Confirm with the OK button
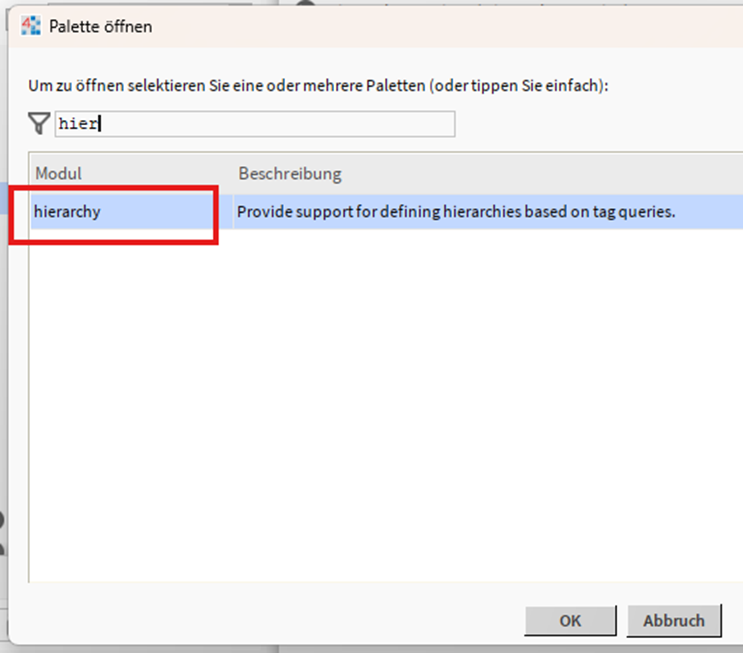Viewport: 743px width, 653px height. (x=570, y=620)
